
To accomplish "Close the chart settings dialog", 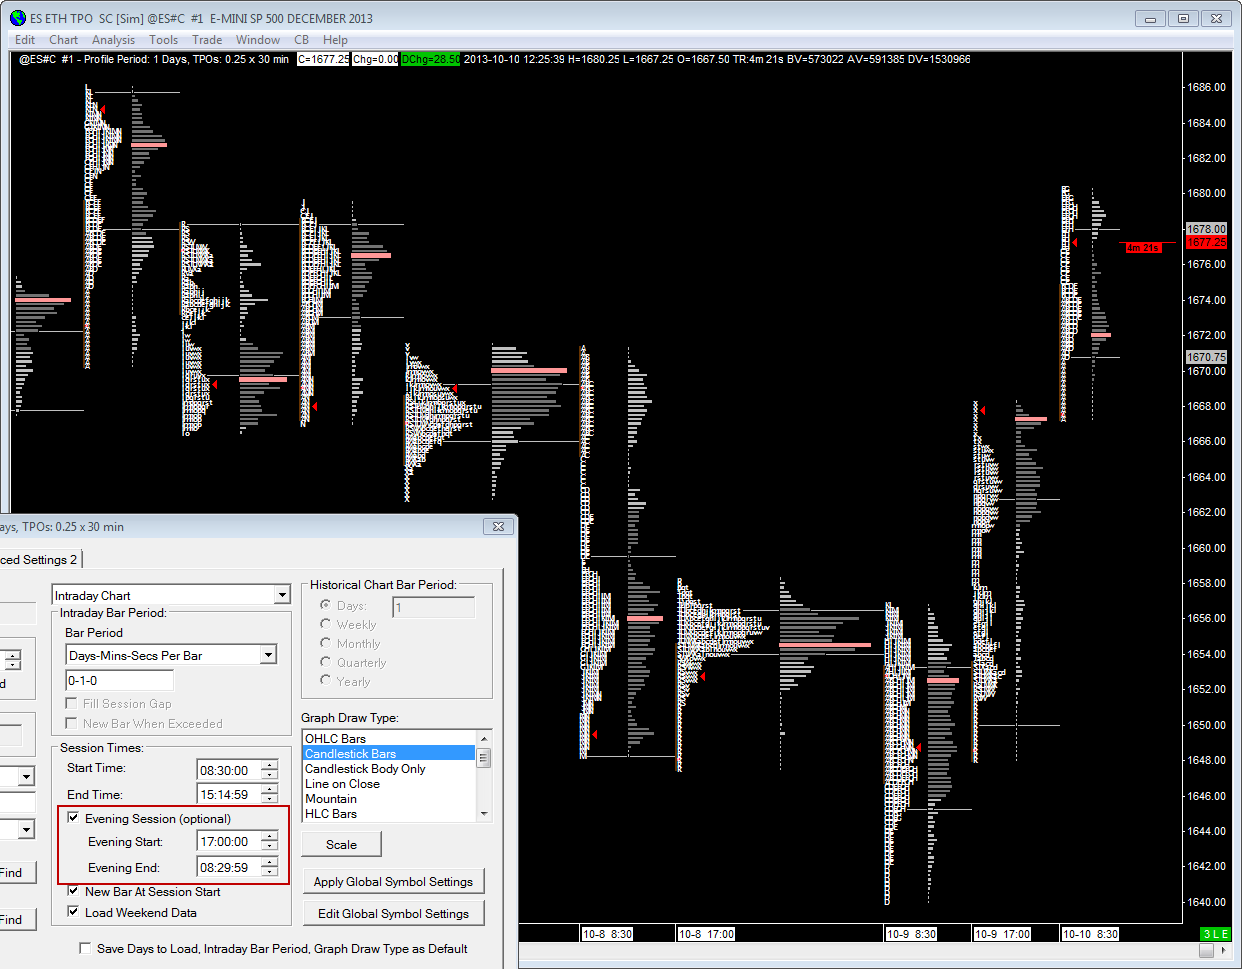I will [x=498, y=526].
